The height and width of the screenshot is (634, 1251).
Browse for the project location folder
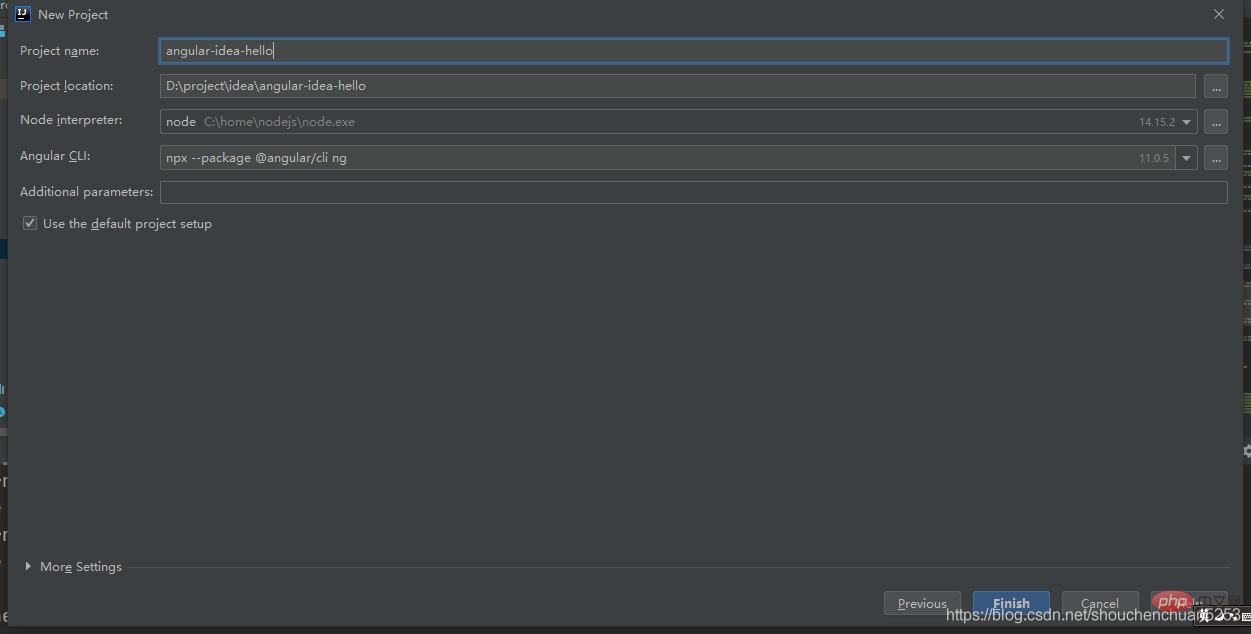pos(1215,86)
